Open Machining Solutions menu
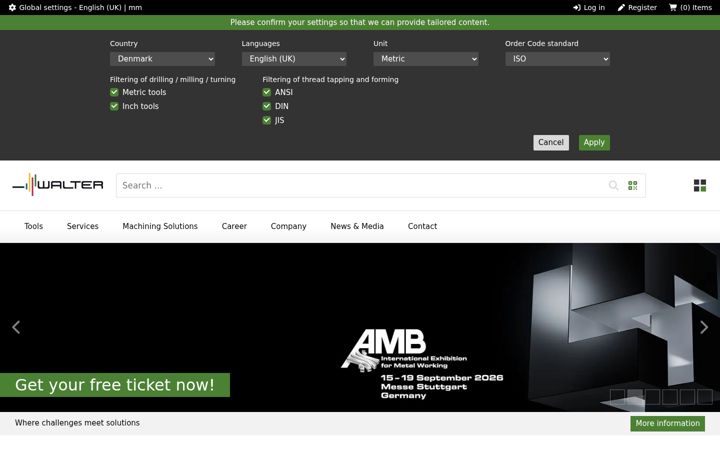 point(160,226)
